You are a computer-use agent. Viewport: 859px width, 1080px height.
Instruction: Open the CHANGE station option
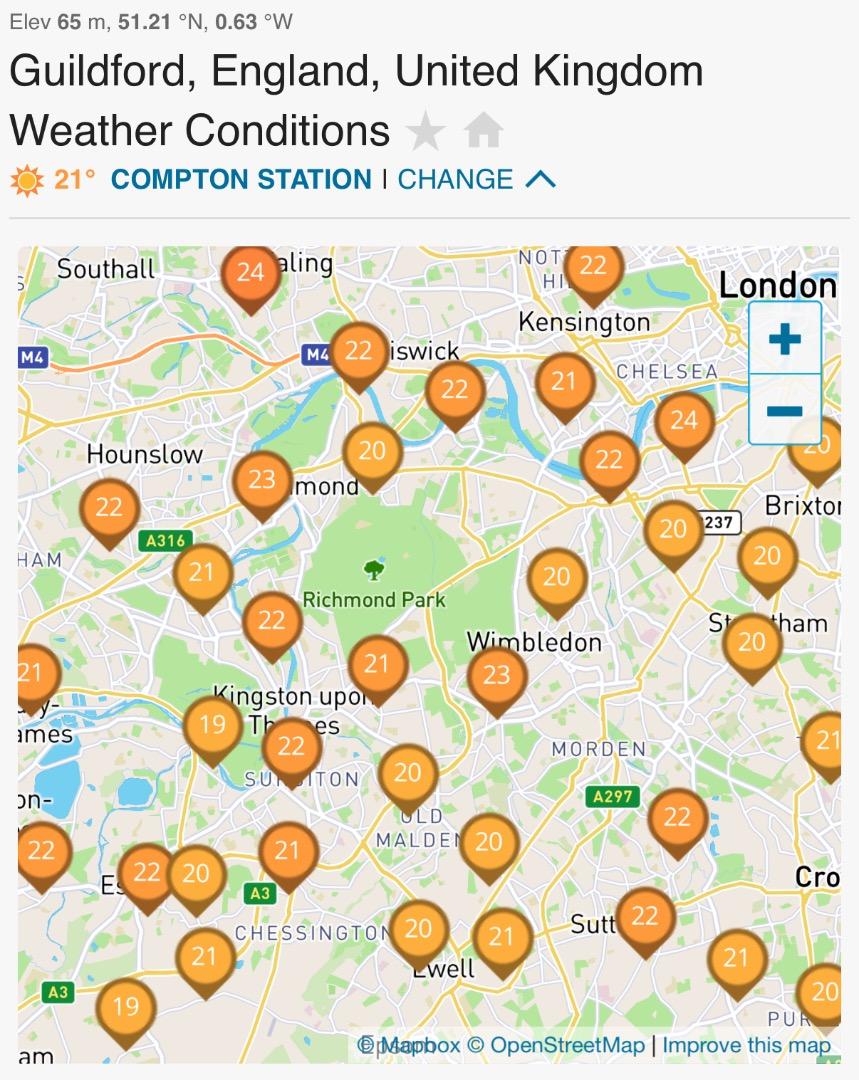pos(455,180)
